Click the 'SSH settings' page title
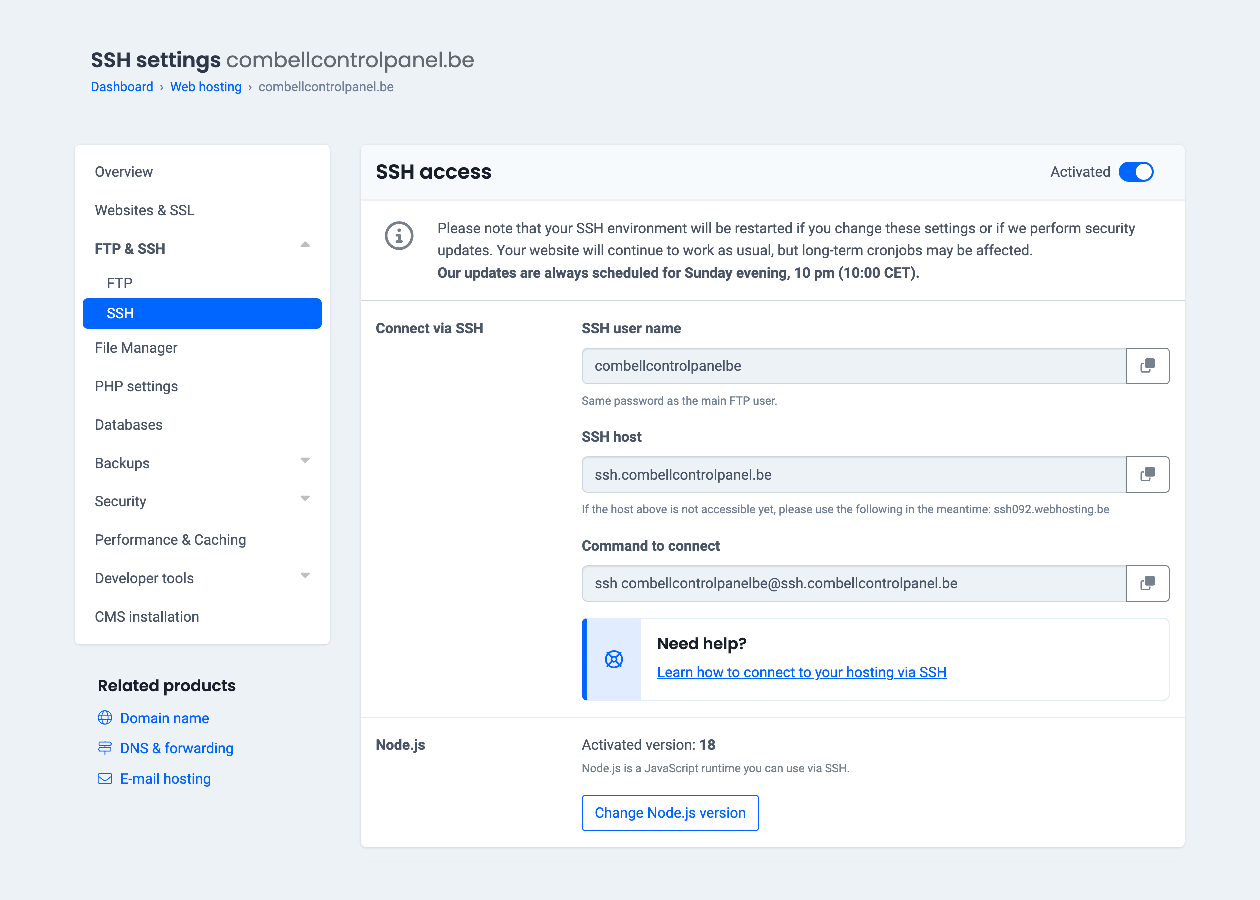 tap(156, 60)
